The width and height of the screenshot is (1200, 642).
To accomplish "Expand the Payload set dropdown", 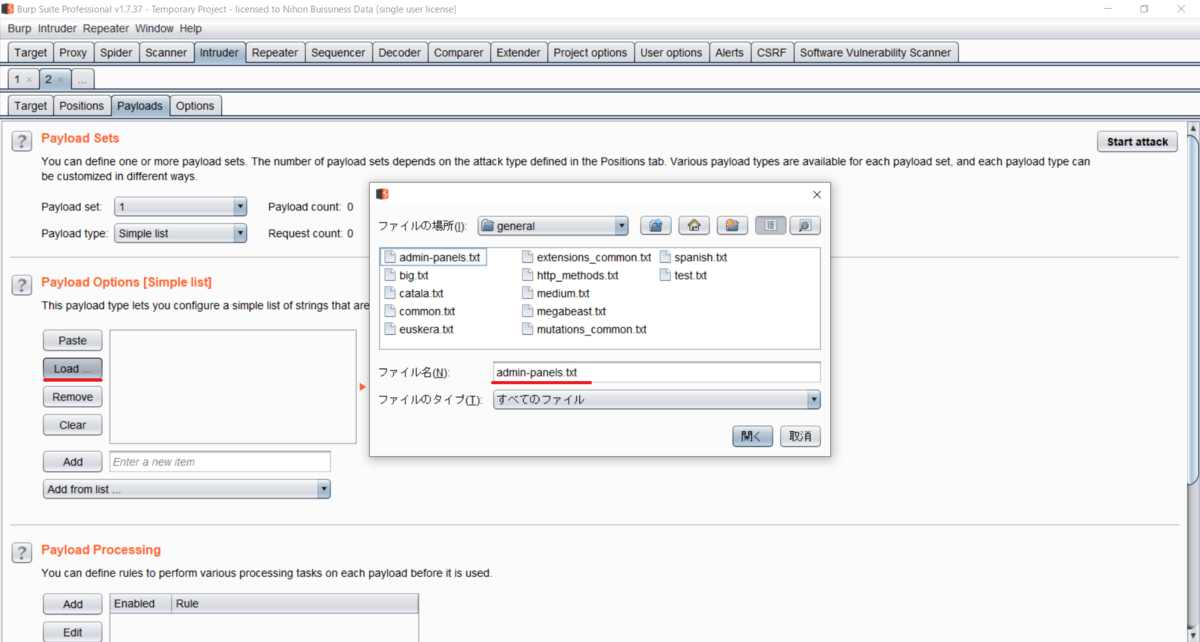I will (x=240, y=207).
